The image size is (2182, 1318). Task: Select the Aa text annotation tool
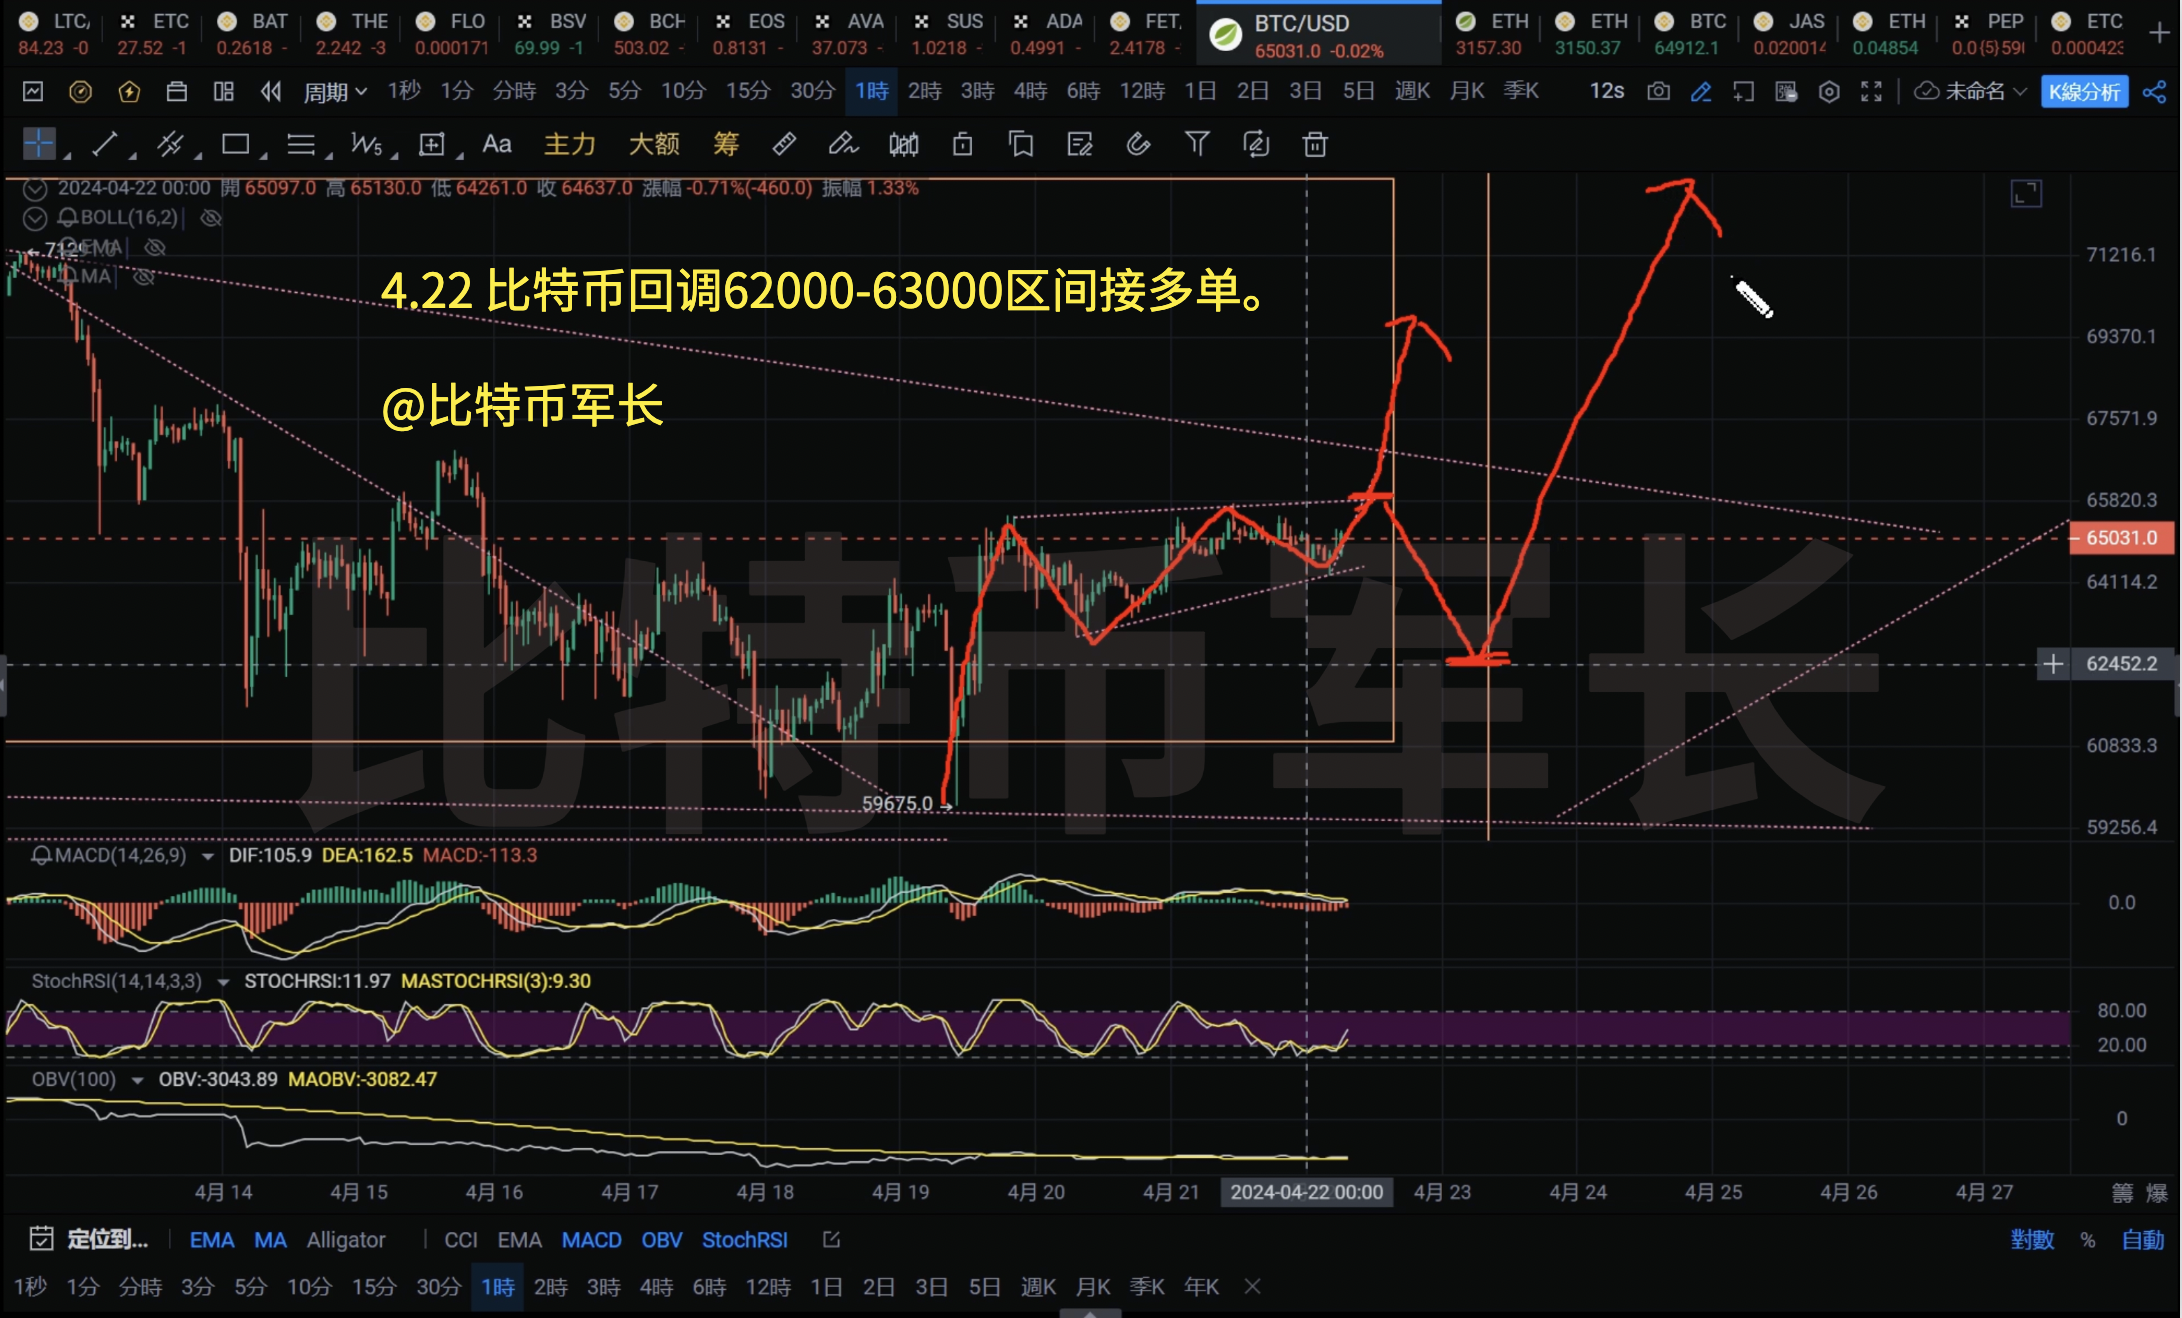[x=497, y=144]
